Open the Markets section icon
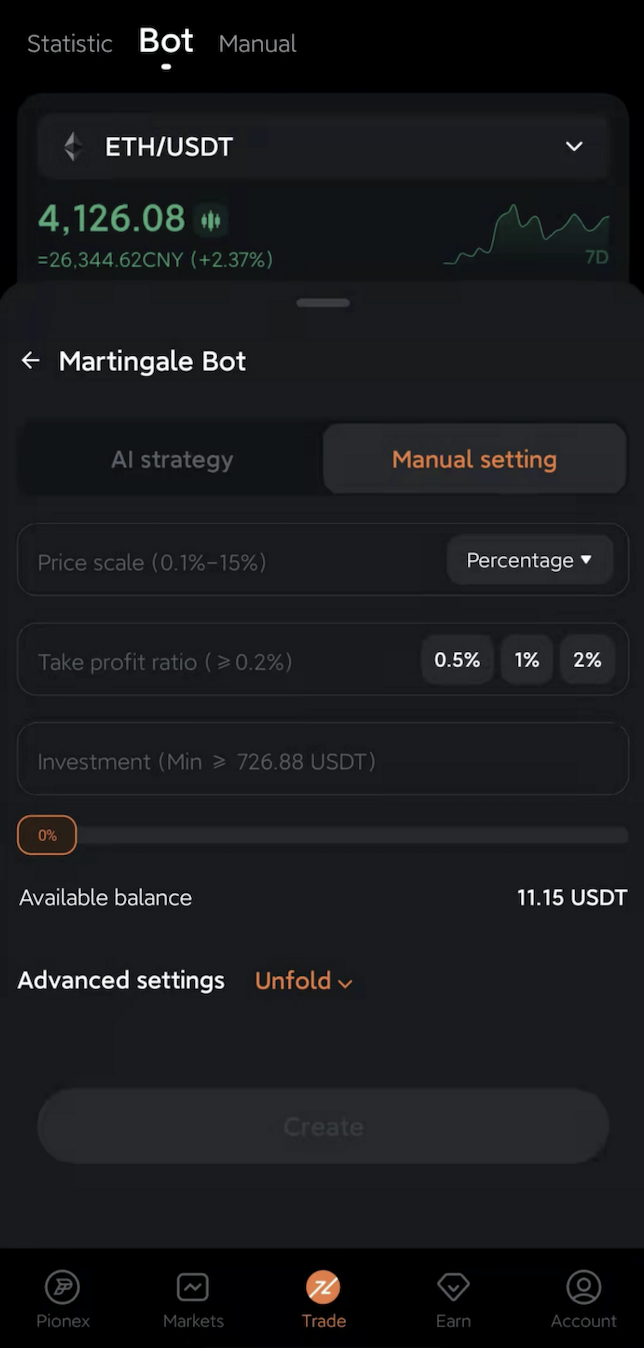 coord(193,1287)
